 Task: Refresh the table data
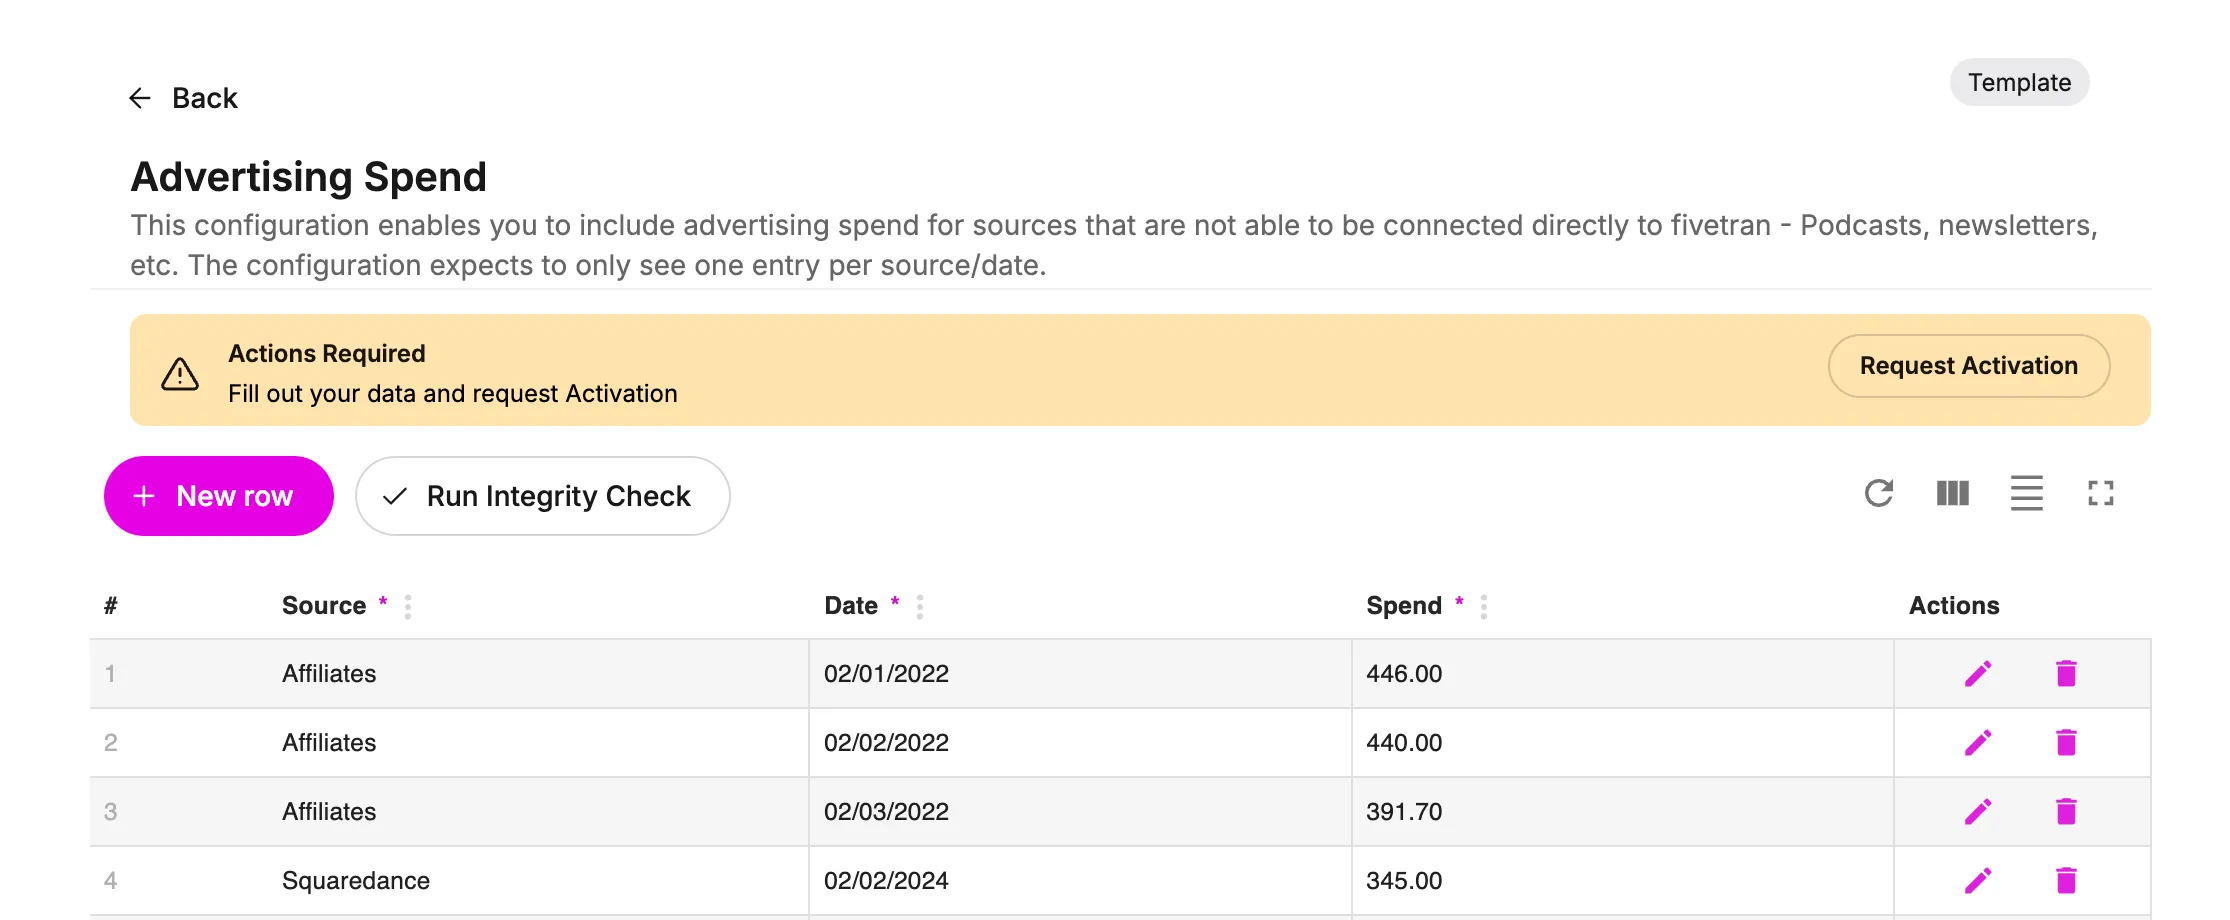pos(1879,493)
